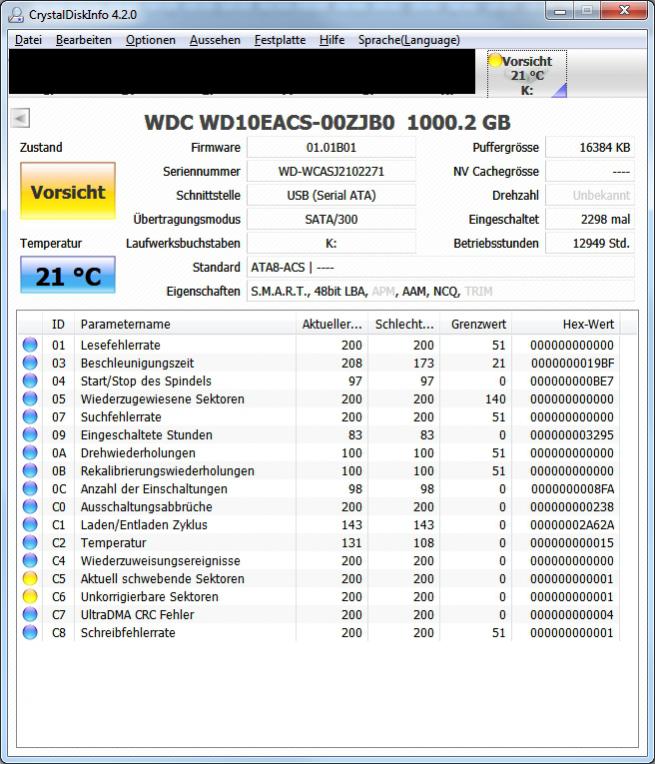Click the status icon for Schreibfehlerrate
Screen dimensions: 655x764
(30, 632)
